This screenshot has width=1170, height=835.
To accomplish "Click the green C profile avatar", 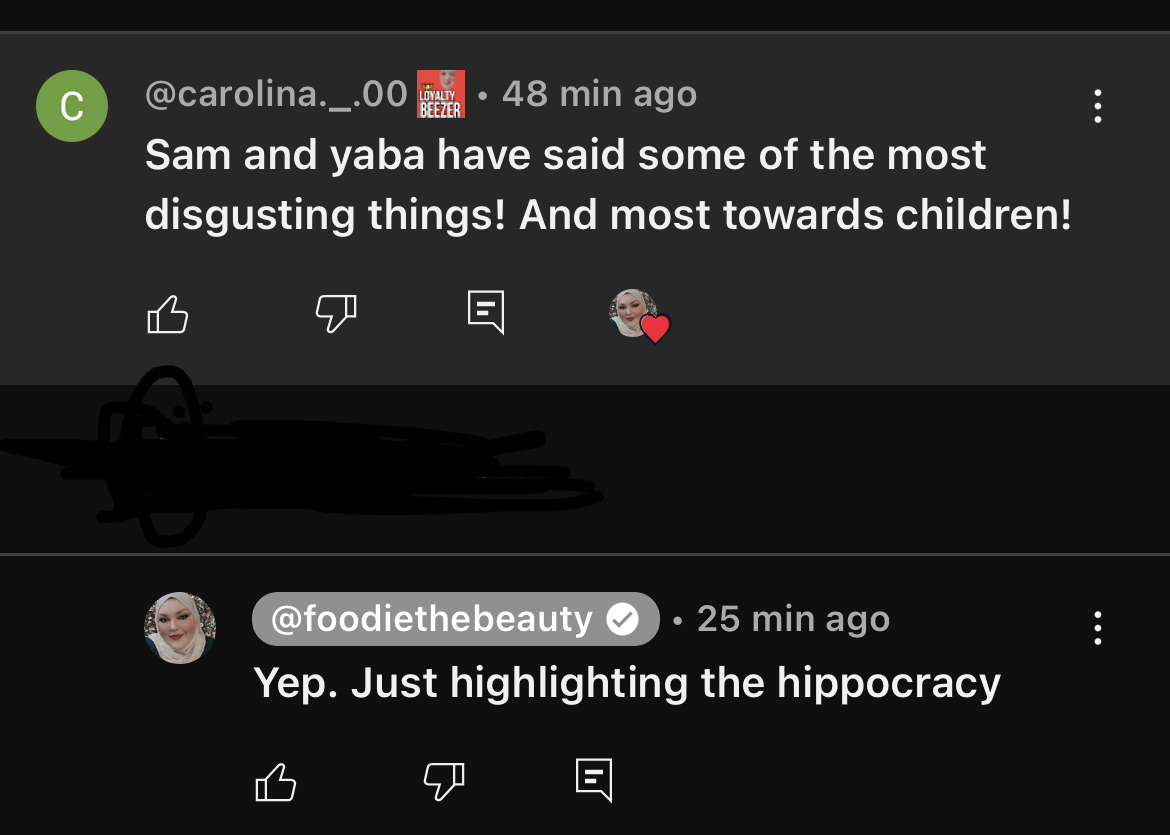I will [x=72, y=106].
